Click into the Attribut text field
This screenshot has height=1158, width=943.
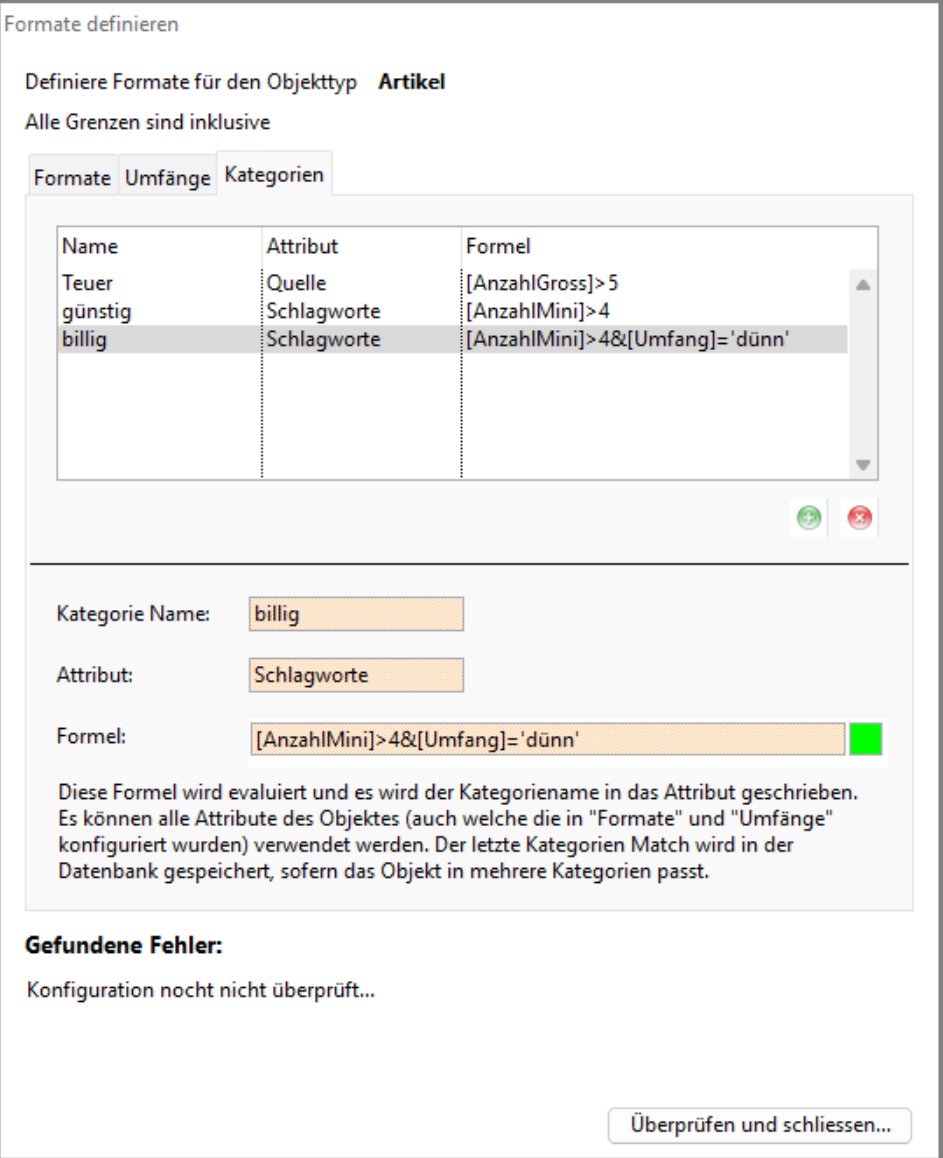[x=355, y=674]
